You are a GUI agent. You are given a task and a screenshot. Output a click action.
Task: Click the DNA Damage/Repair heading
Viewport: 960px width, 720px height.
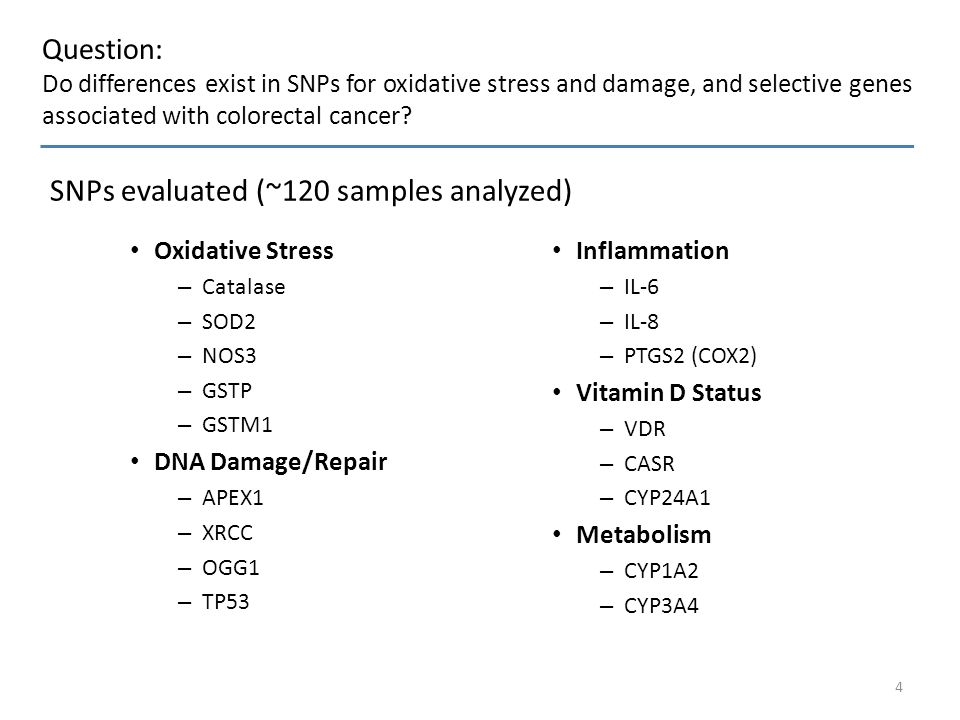(x=270, y=462)
